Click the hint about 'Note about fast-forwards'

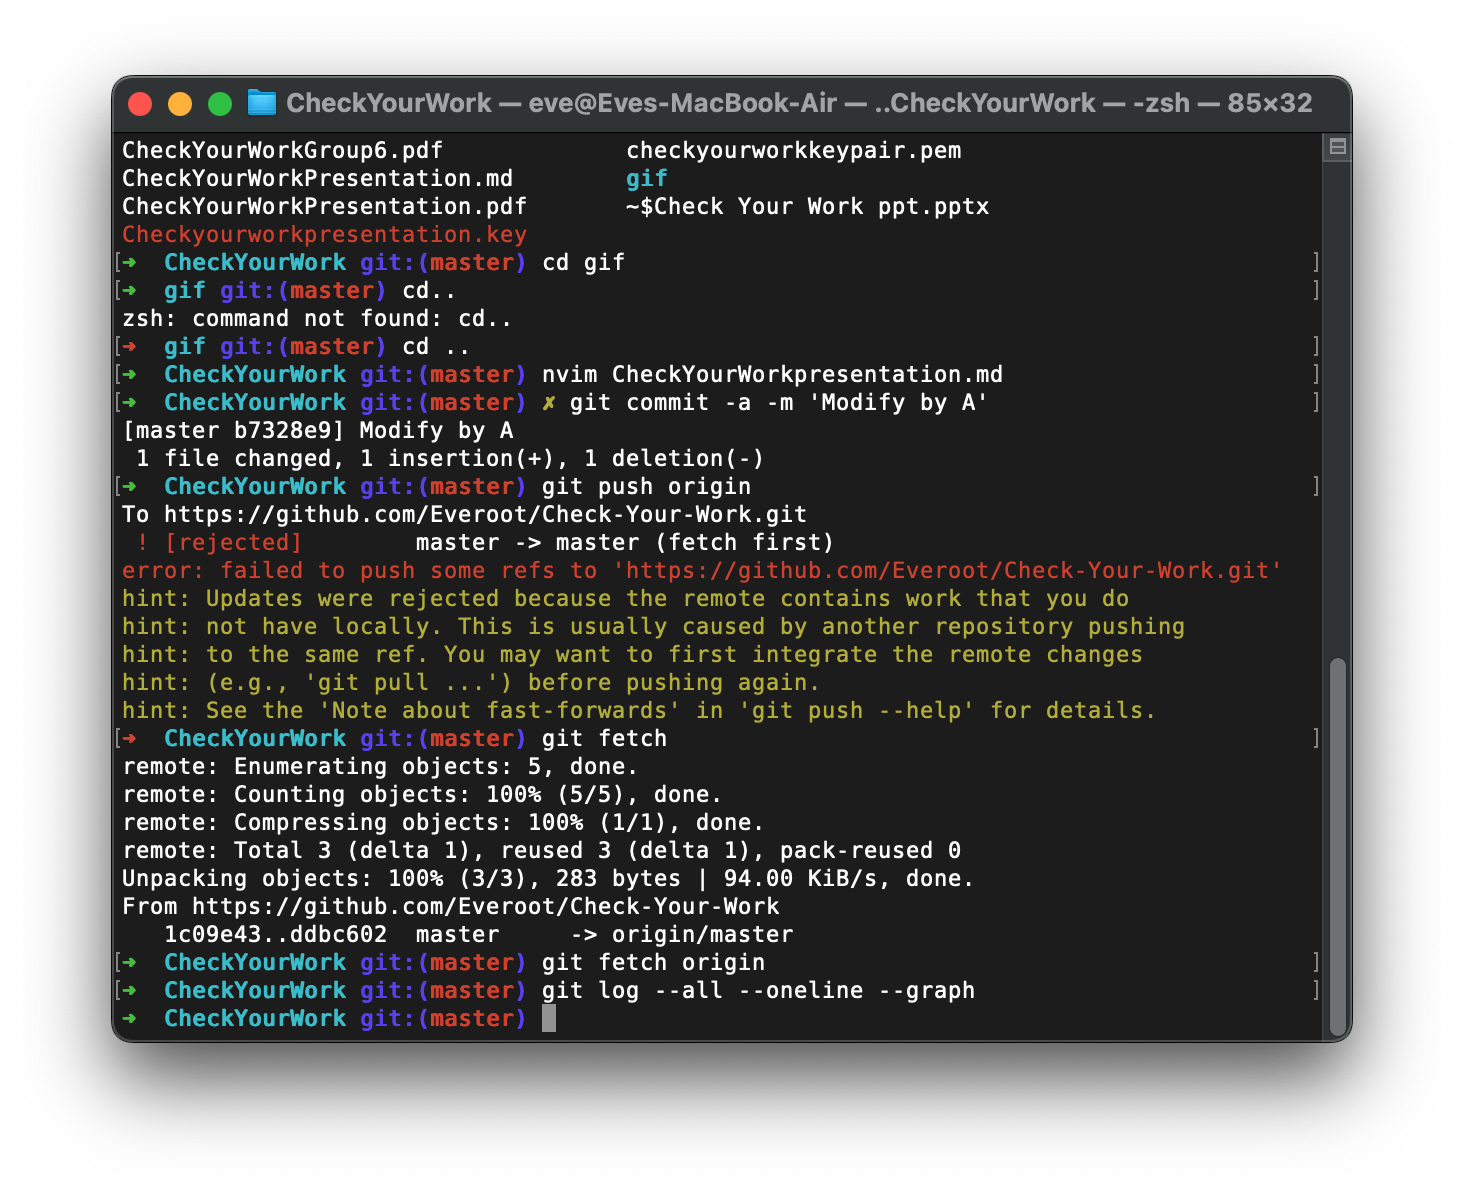coord(640,711)
